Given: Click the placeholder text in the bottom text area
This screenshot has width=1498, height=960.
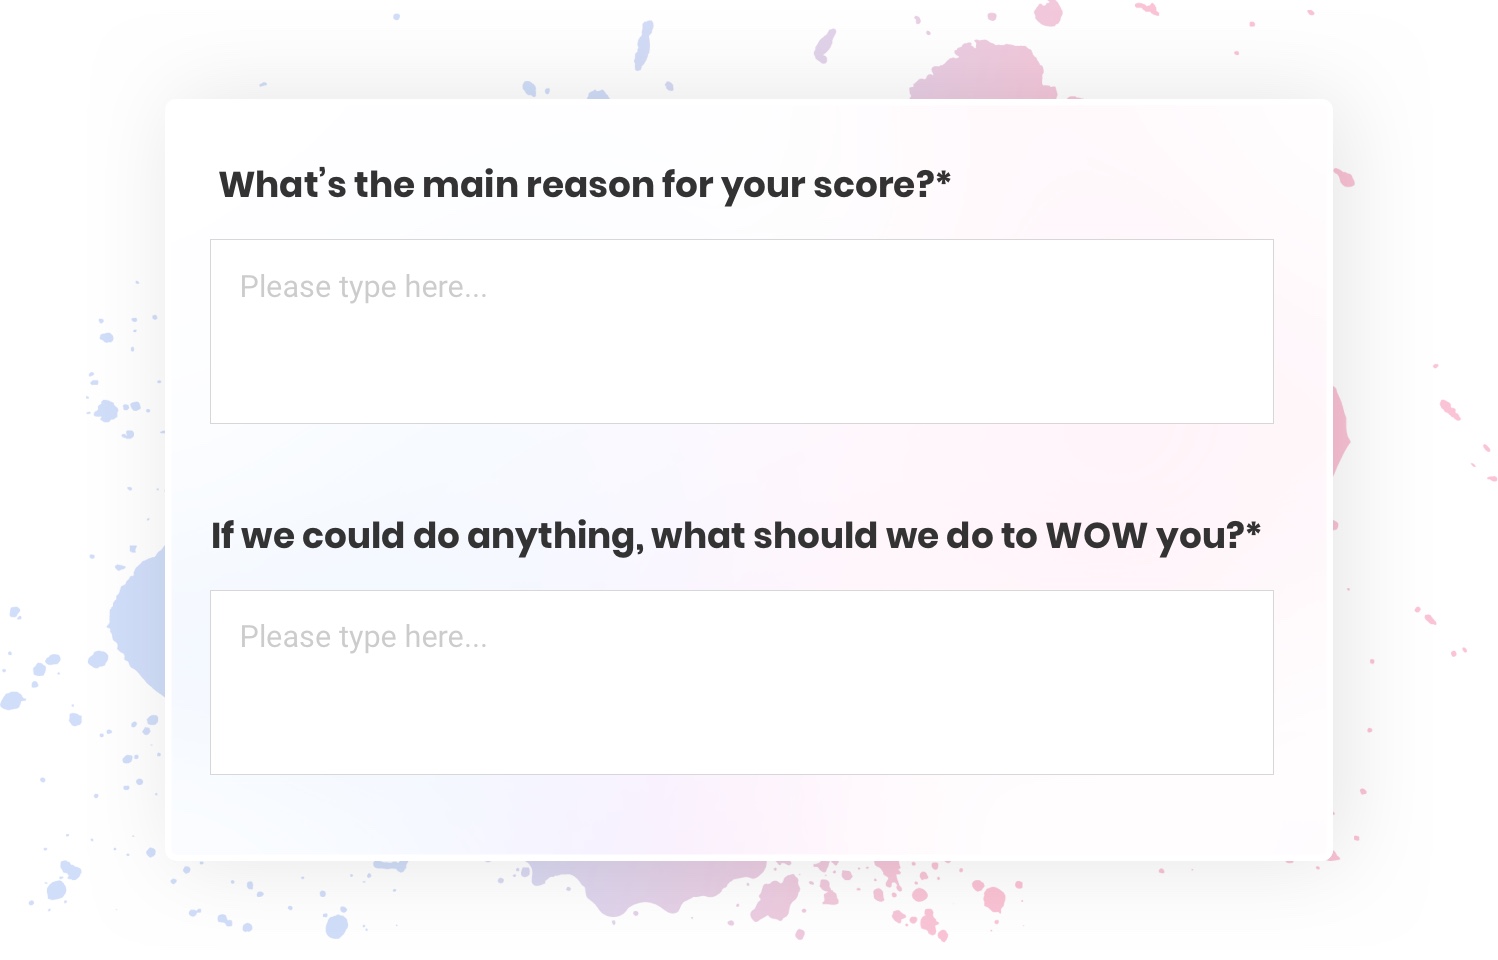Looking at the screenshot, I should (364, 637).
